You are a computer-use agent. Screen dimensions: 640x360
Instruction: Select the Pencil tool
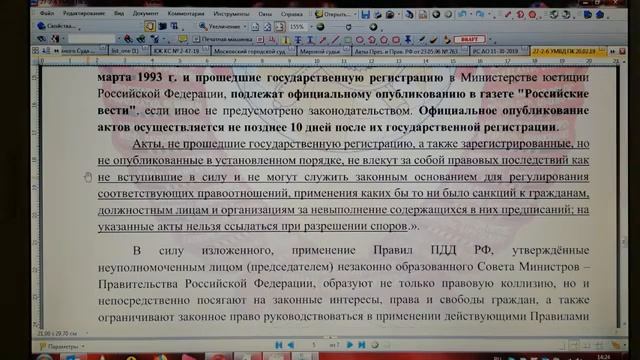[422, 40]
